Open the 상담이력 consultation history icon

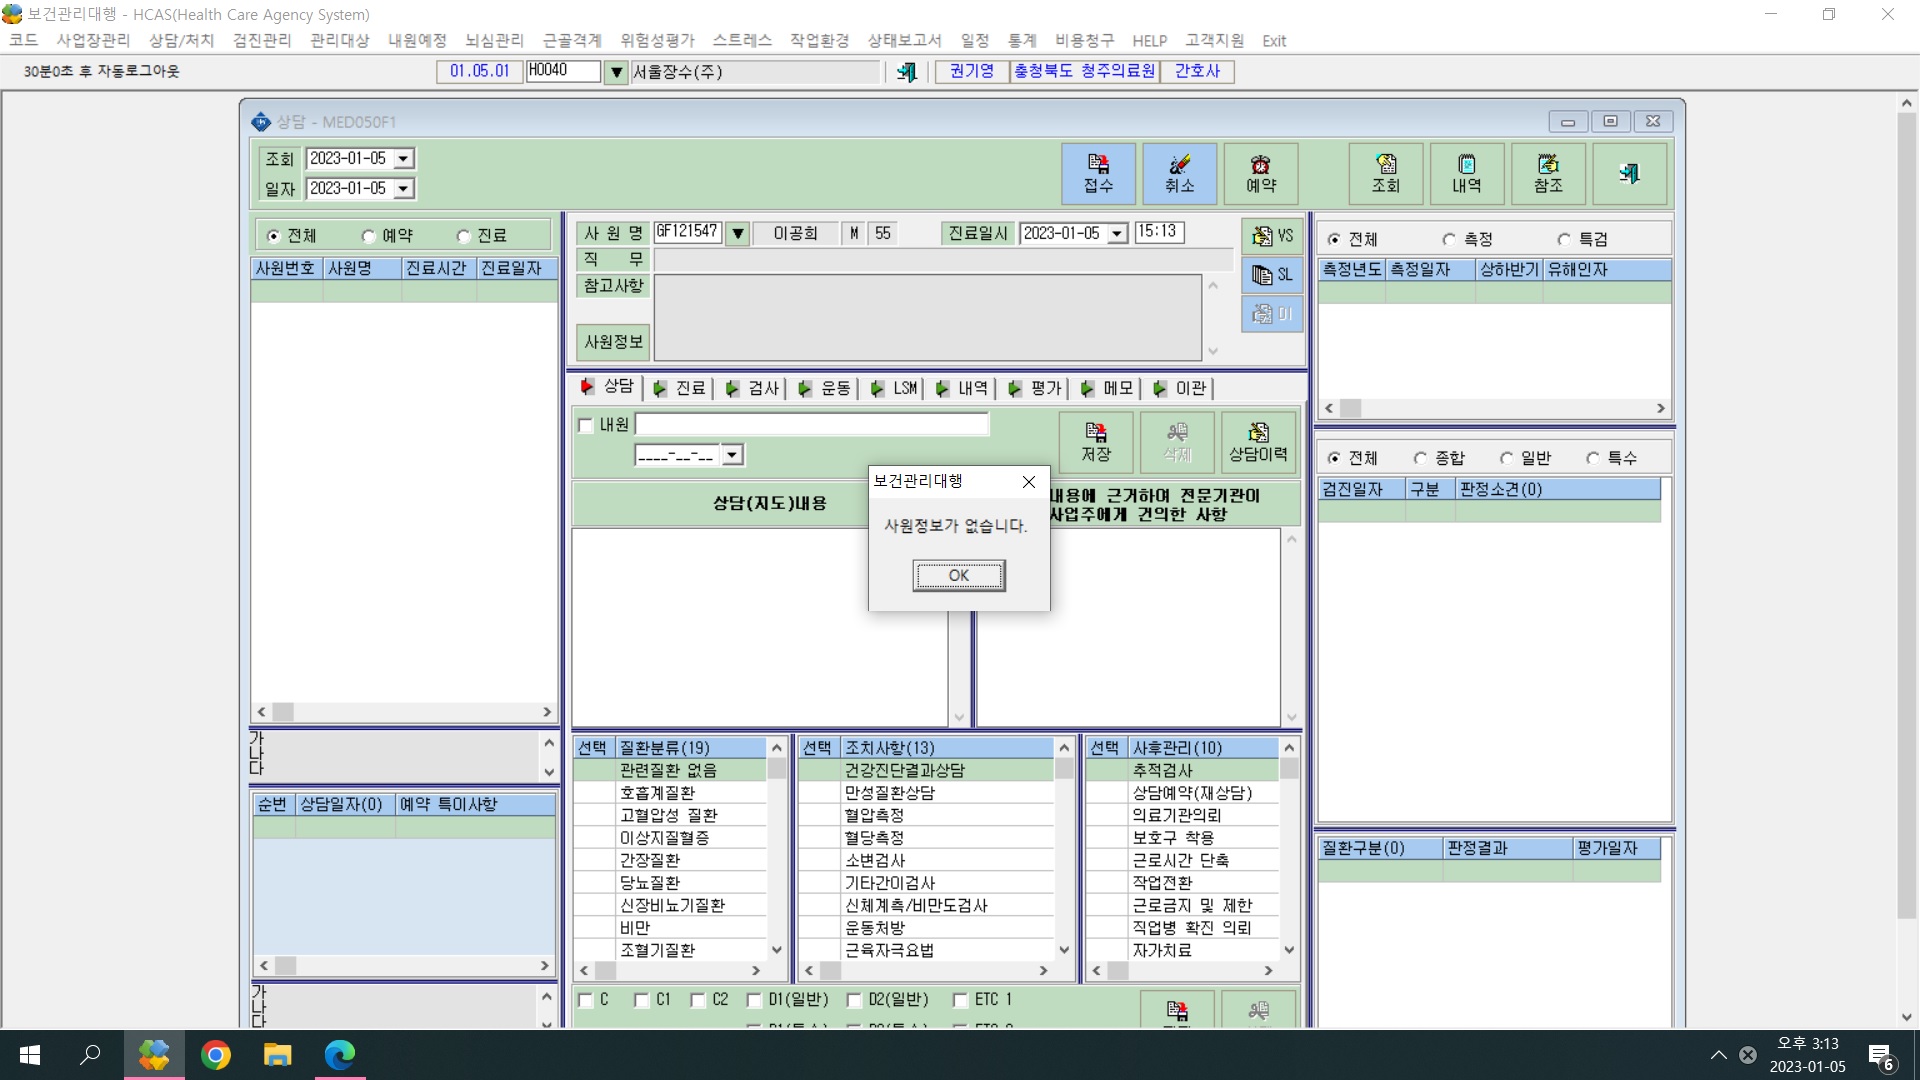point(1258,442)
